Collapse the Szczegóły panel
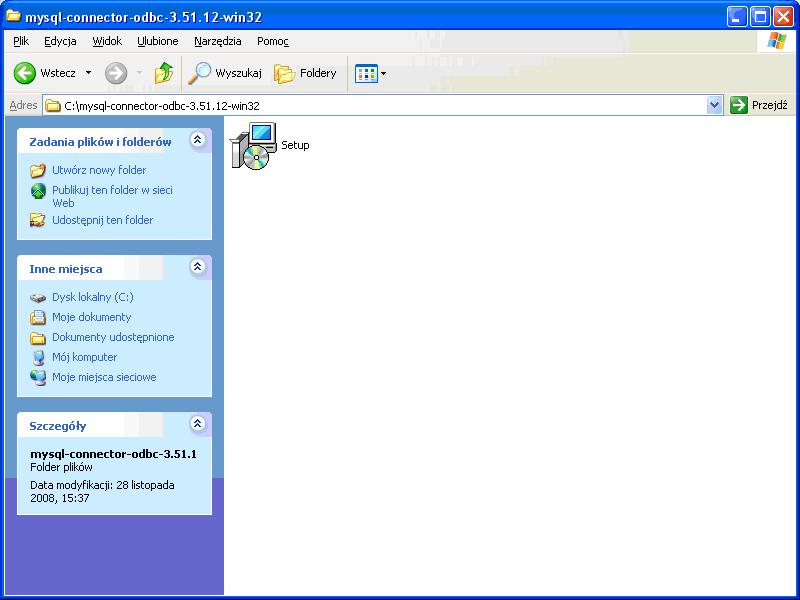 (197, 424)
